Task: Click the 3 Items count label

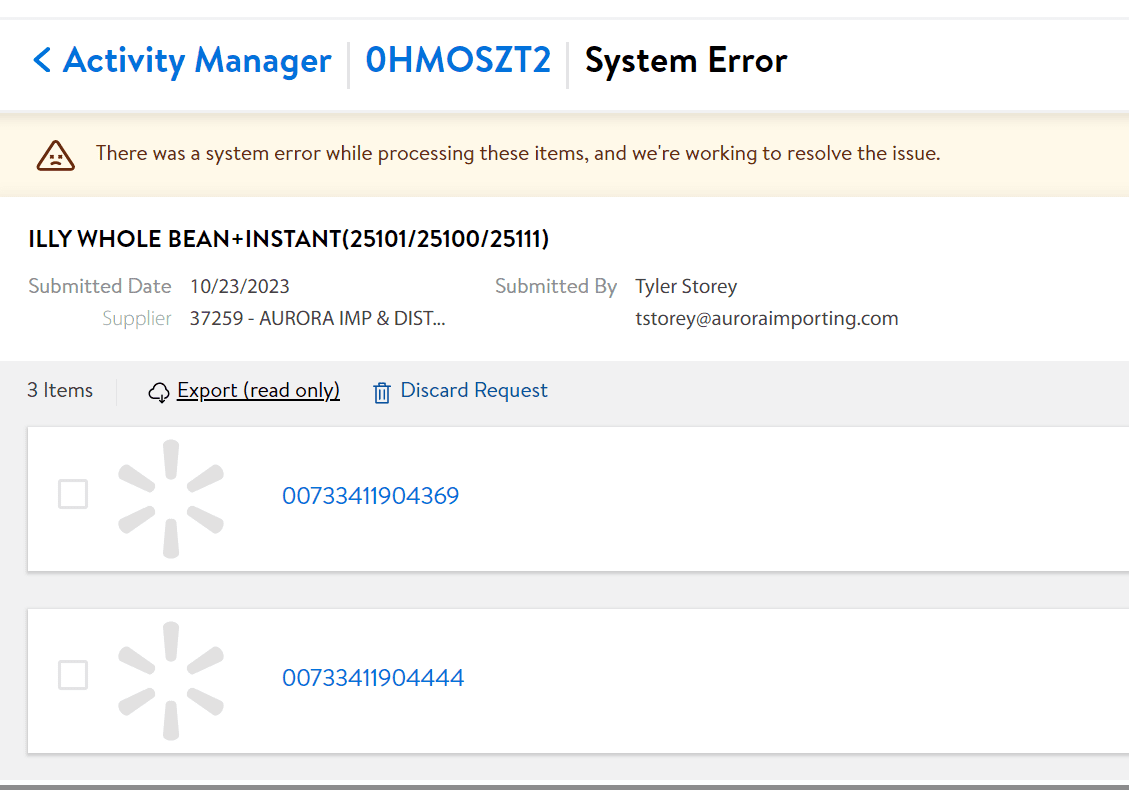Action: (x=60, y=390)
